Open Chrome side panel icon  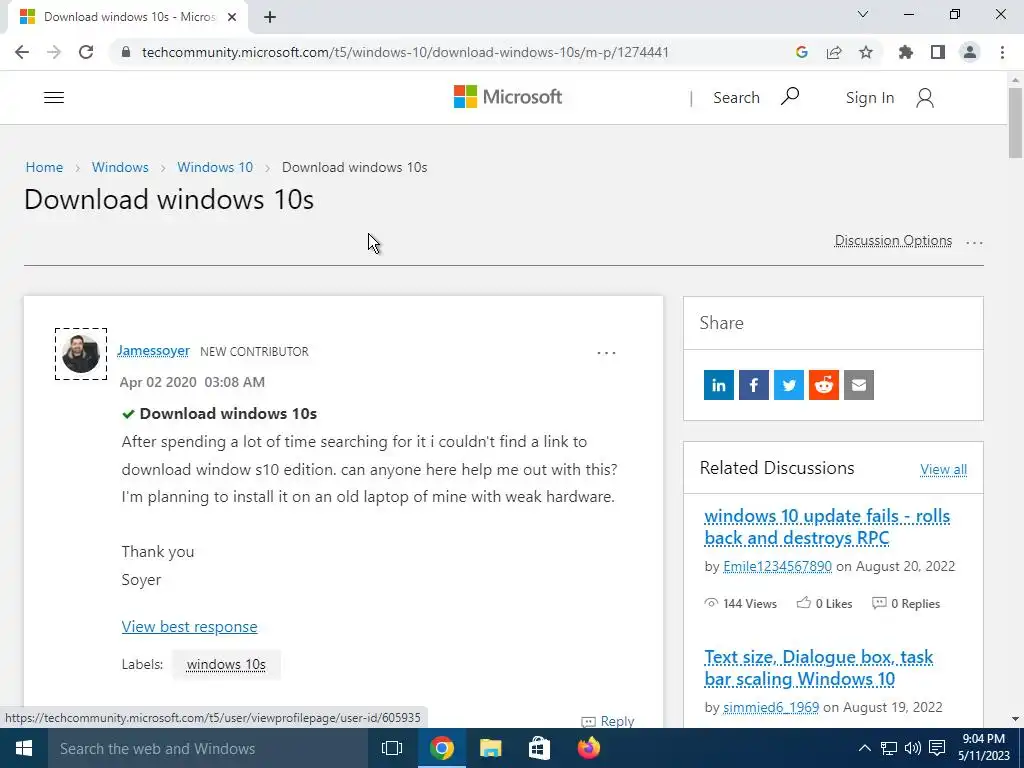pyautogui.click(x=938, y=52)
